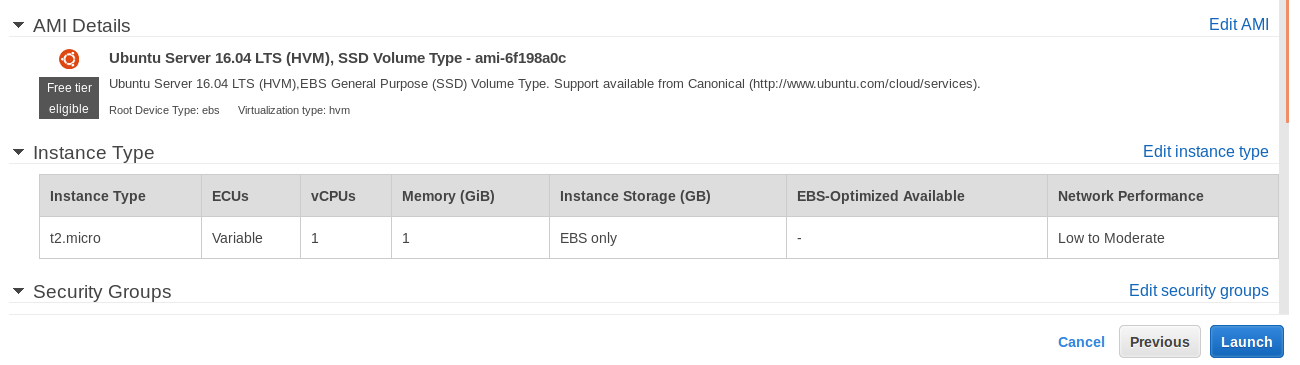The image size is (1300, 365).
Task: Open the Edit AMI link
Action: (1239, 24)
